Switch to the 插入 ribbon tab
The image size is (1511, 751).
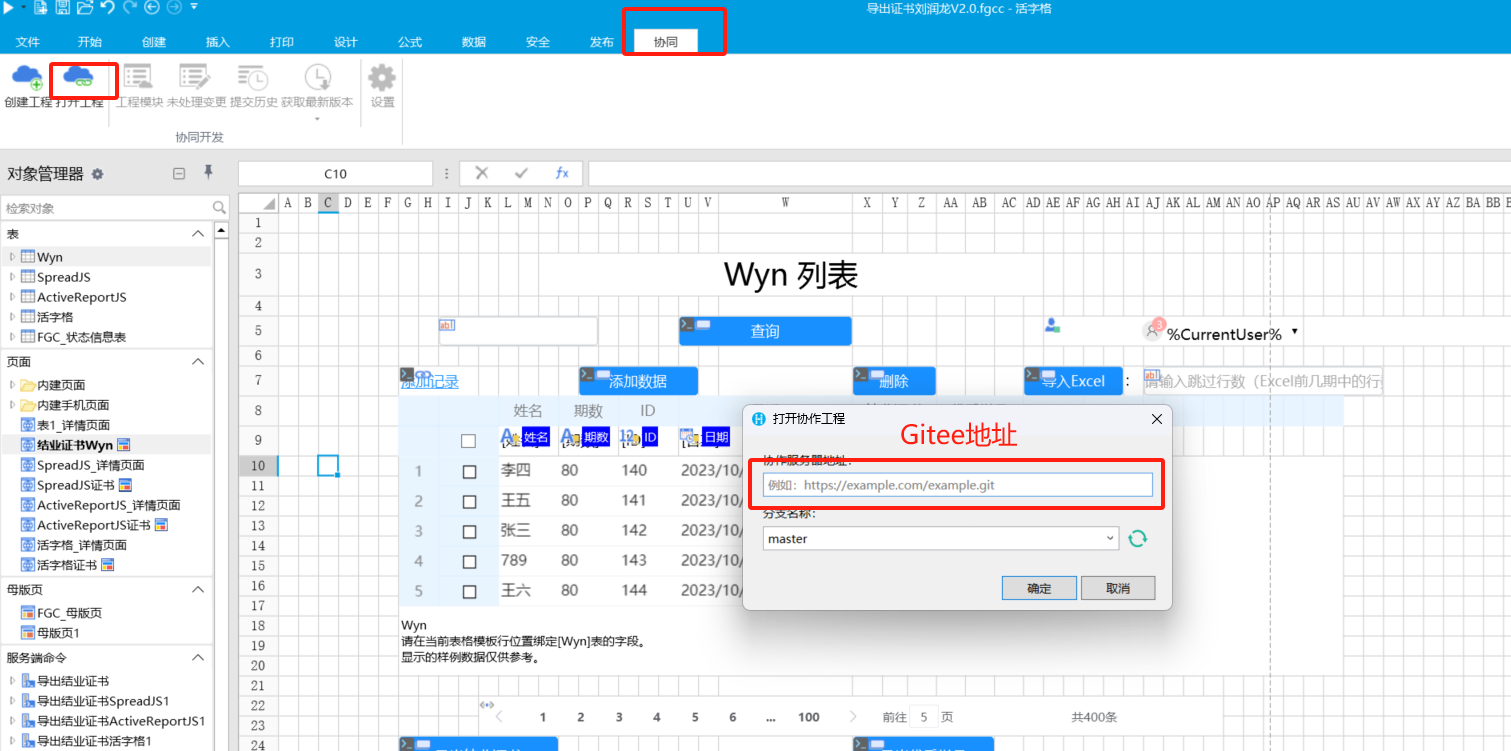click(218, 42)
